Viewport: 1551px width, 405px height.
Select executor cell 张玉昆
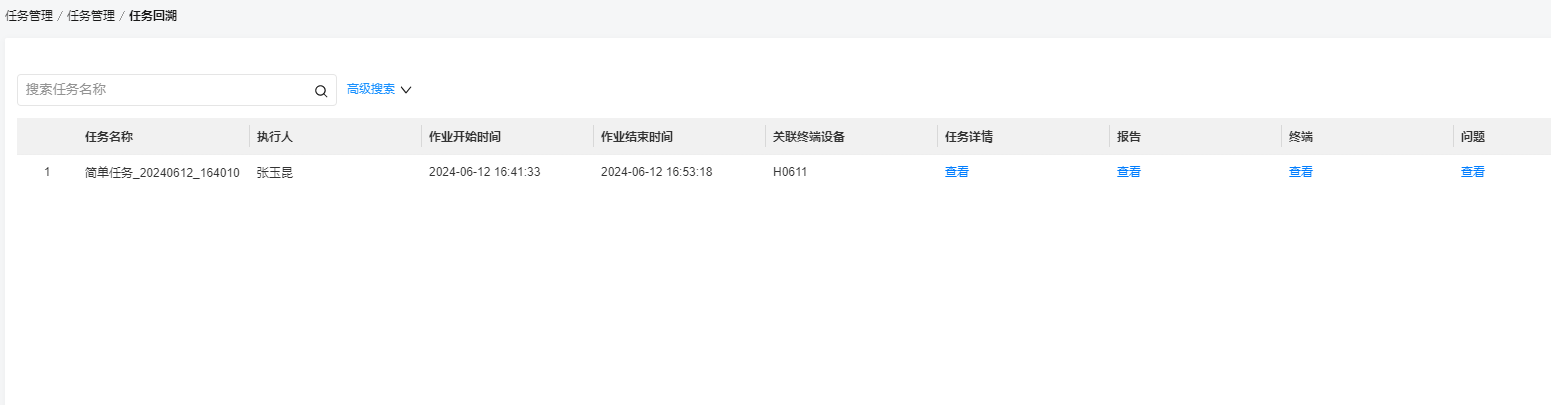point(275,172)
